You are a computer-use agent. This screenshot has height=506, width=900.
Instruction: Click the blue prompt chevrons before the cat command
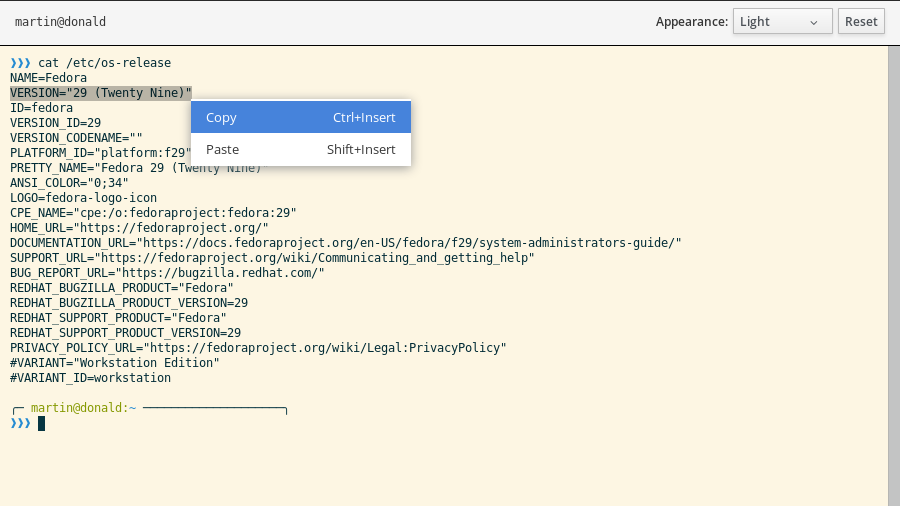pyautogui.click(x=20, y=63)
